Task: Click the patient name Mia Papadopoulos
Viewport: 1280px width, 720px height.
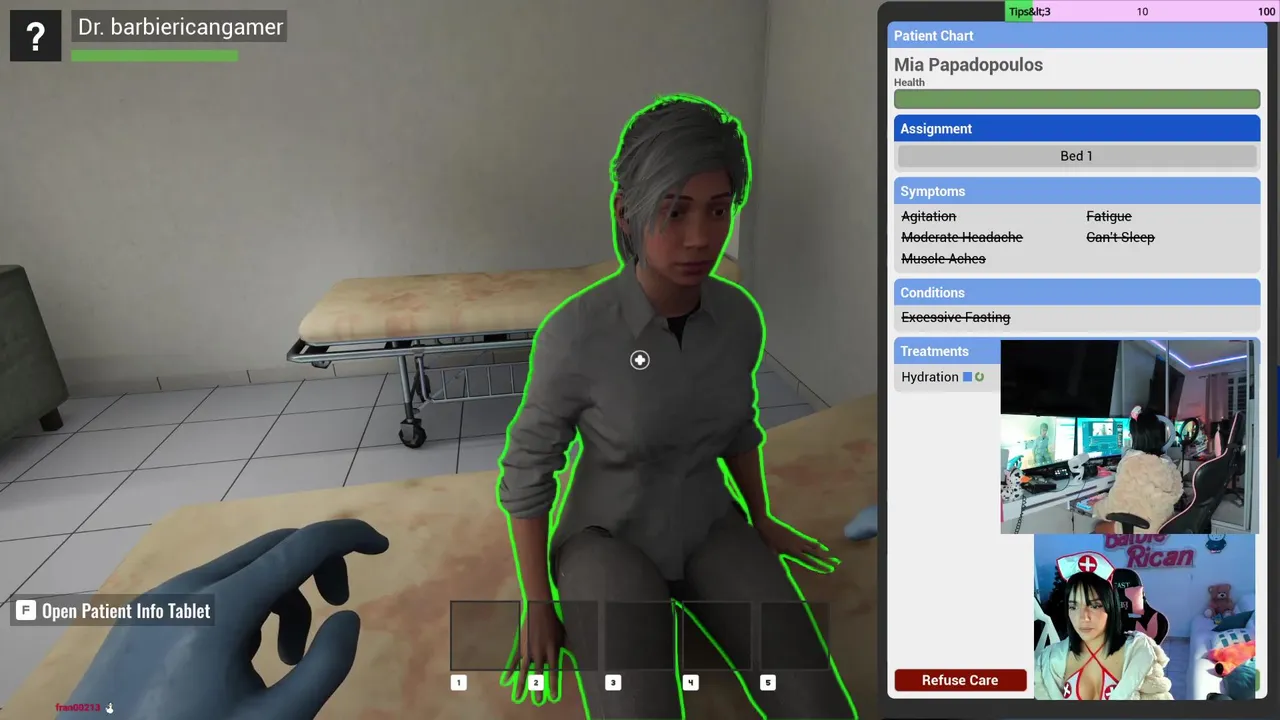Action: [x=968, y=65]
